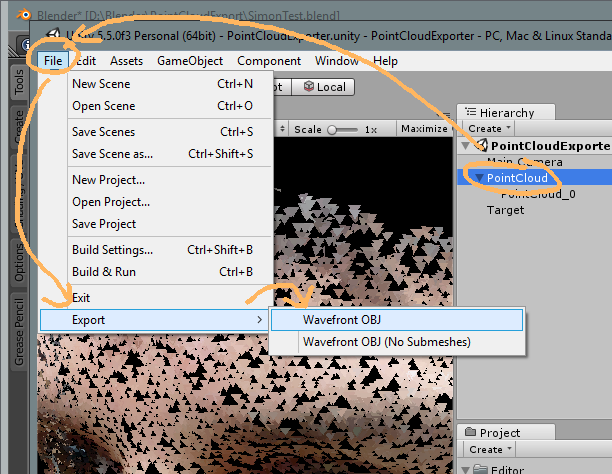This screenshot has width=612, height=474.
Task: Collapse the PointCloudExporter scene
Action: pos(465,146)
